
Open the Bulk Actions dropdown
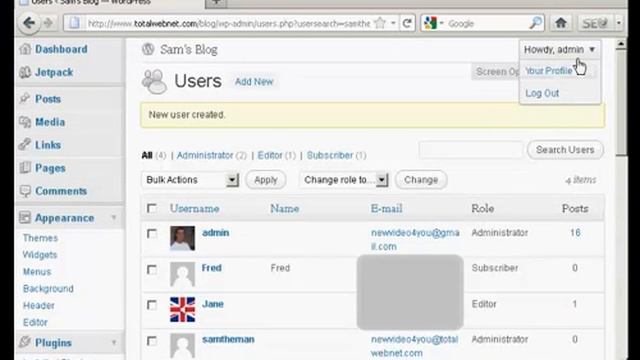click(190, 180)
